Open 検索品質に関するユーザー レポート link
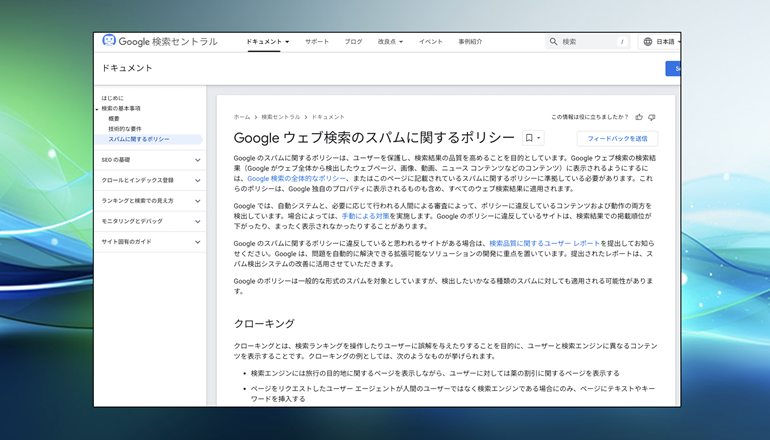 tap(545, 243)
